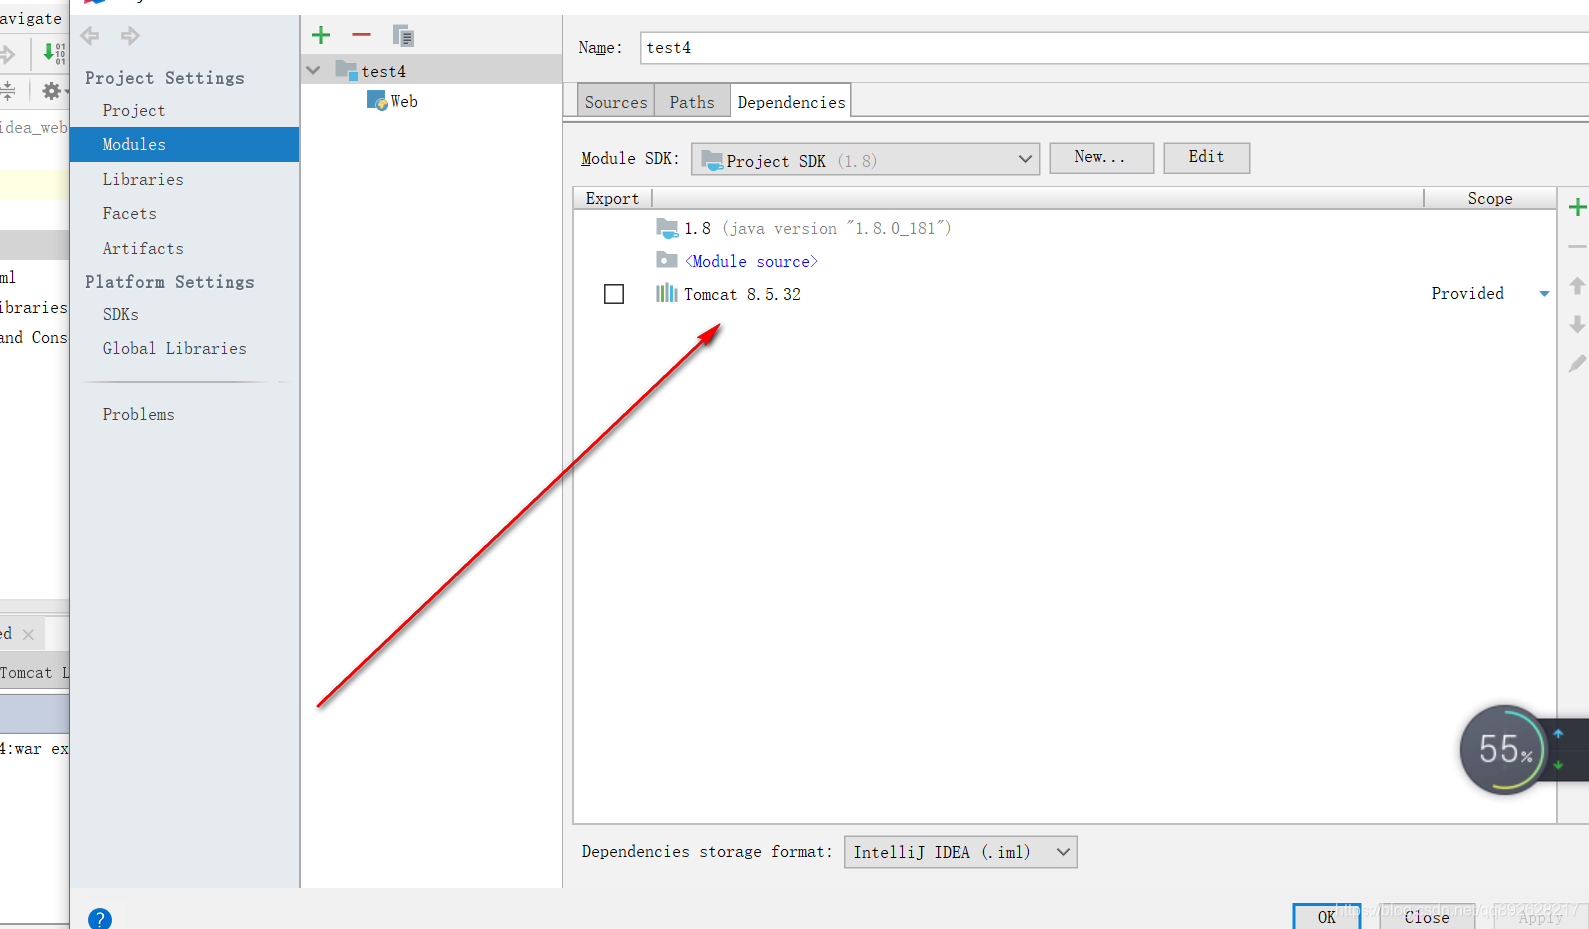Click the Tomcat library icon
1589x929 pixels.
(666, 293)
